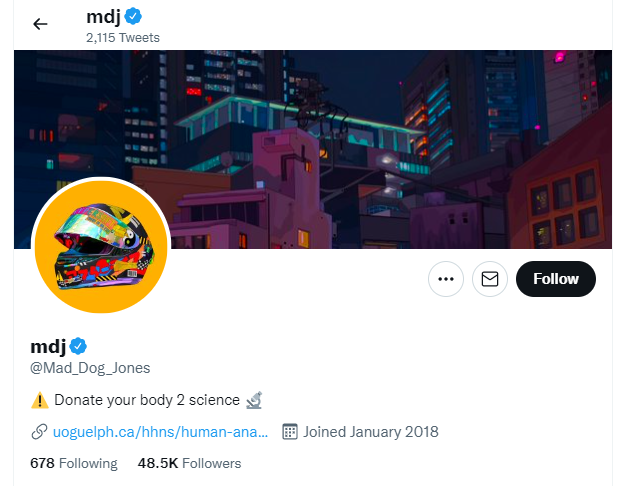
Task: Open the three-dots more options menu
Action: pos(446,279)
